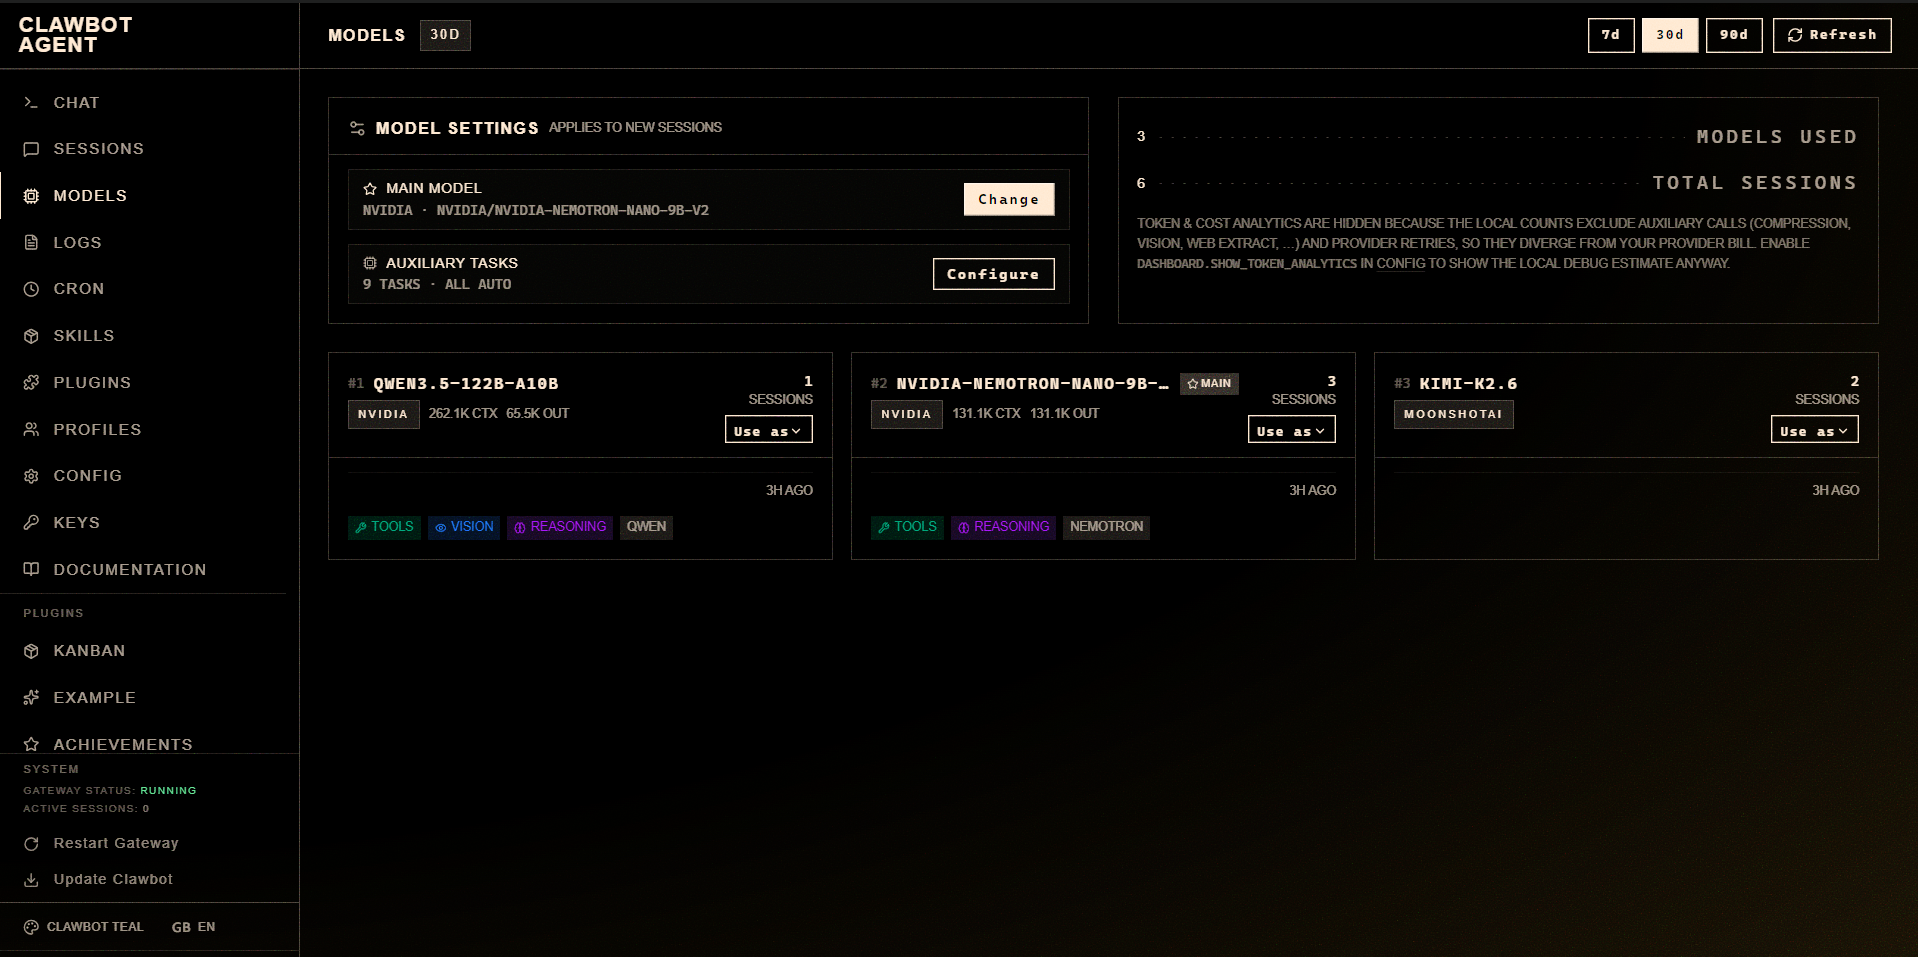Click the 'NEMOTRON' tag on second card
Screen dimensions: 1918x957
tap(1106, 527)
